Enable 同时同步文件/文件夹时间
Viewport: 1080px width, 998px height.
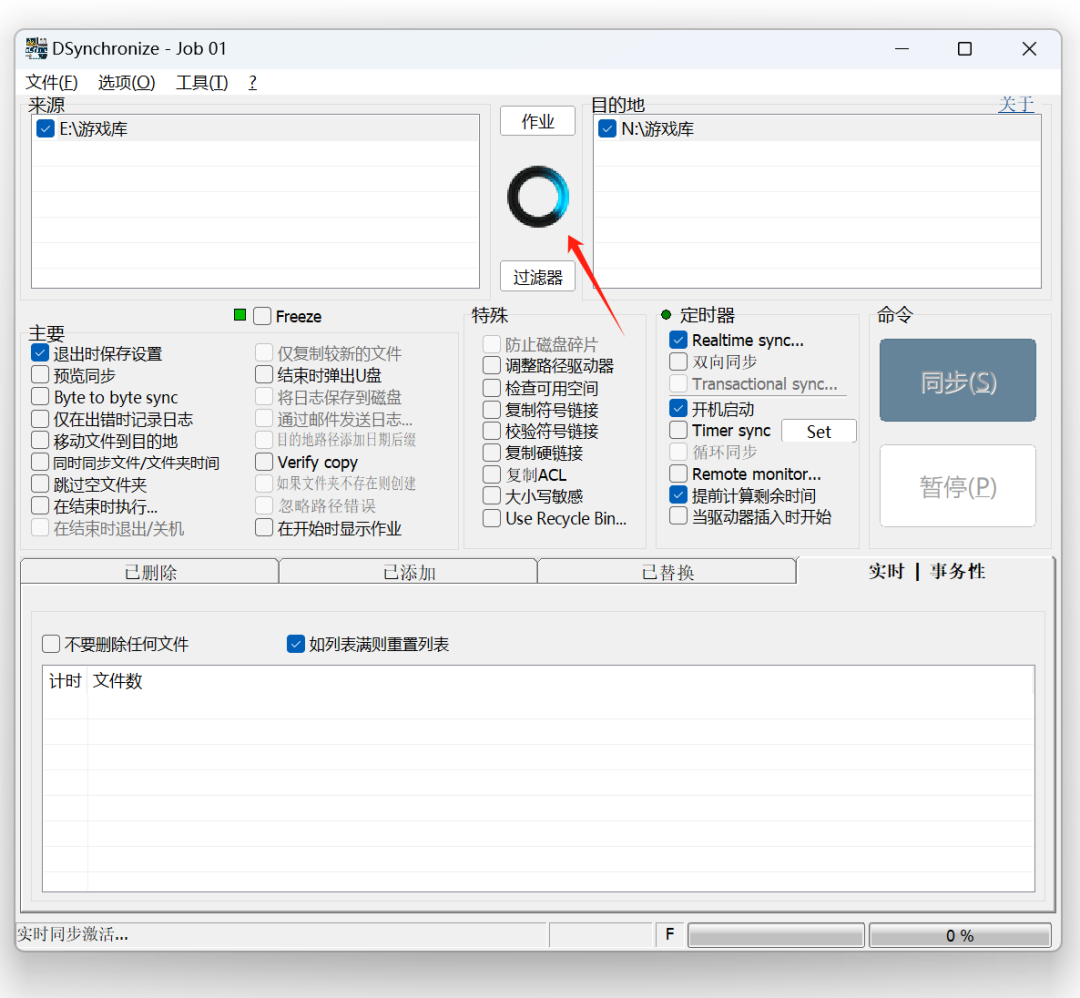(40, 462)
